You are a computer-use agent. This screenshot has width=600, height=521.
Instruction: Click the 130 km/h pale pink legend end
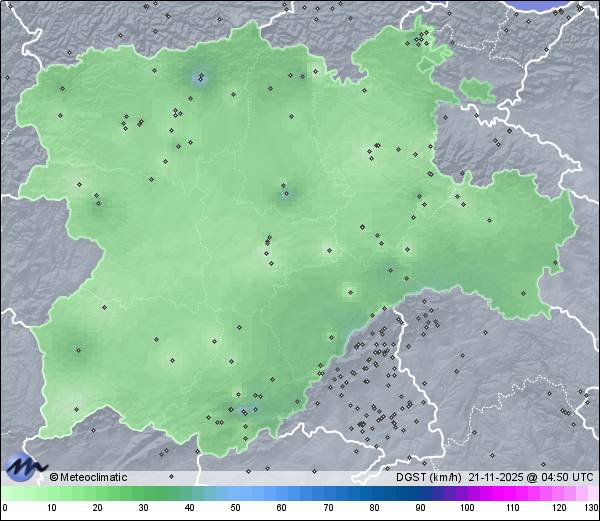[594, 494]
